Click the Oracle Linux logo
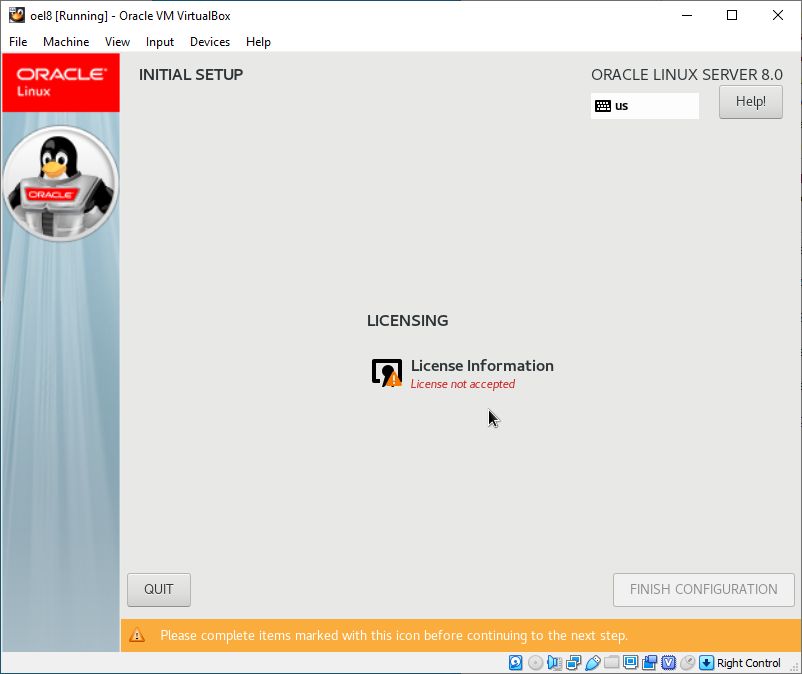 coord(61,82)
